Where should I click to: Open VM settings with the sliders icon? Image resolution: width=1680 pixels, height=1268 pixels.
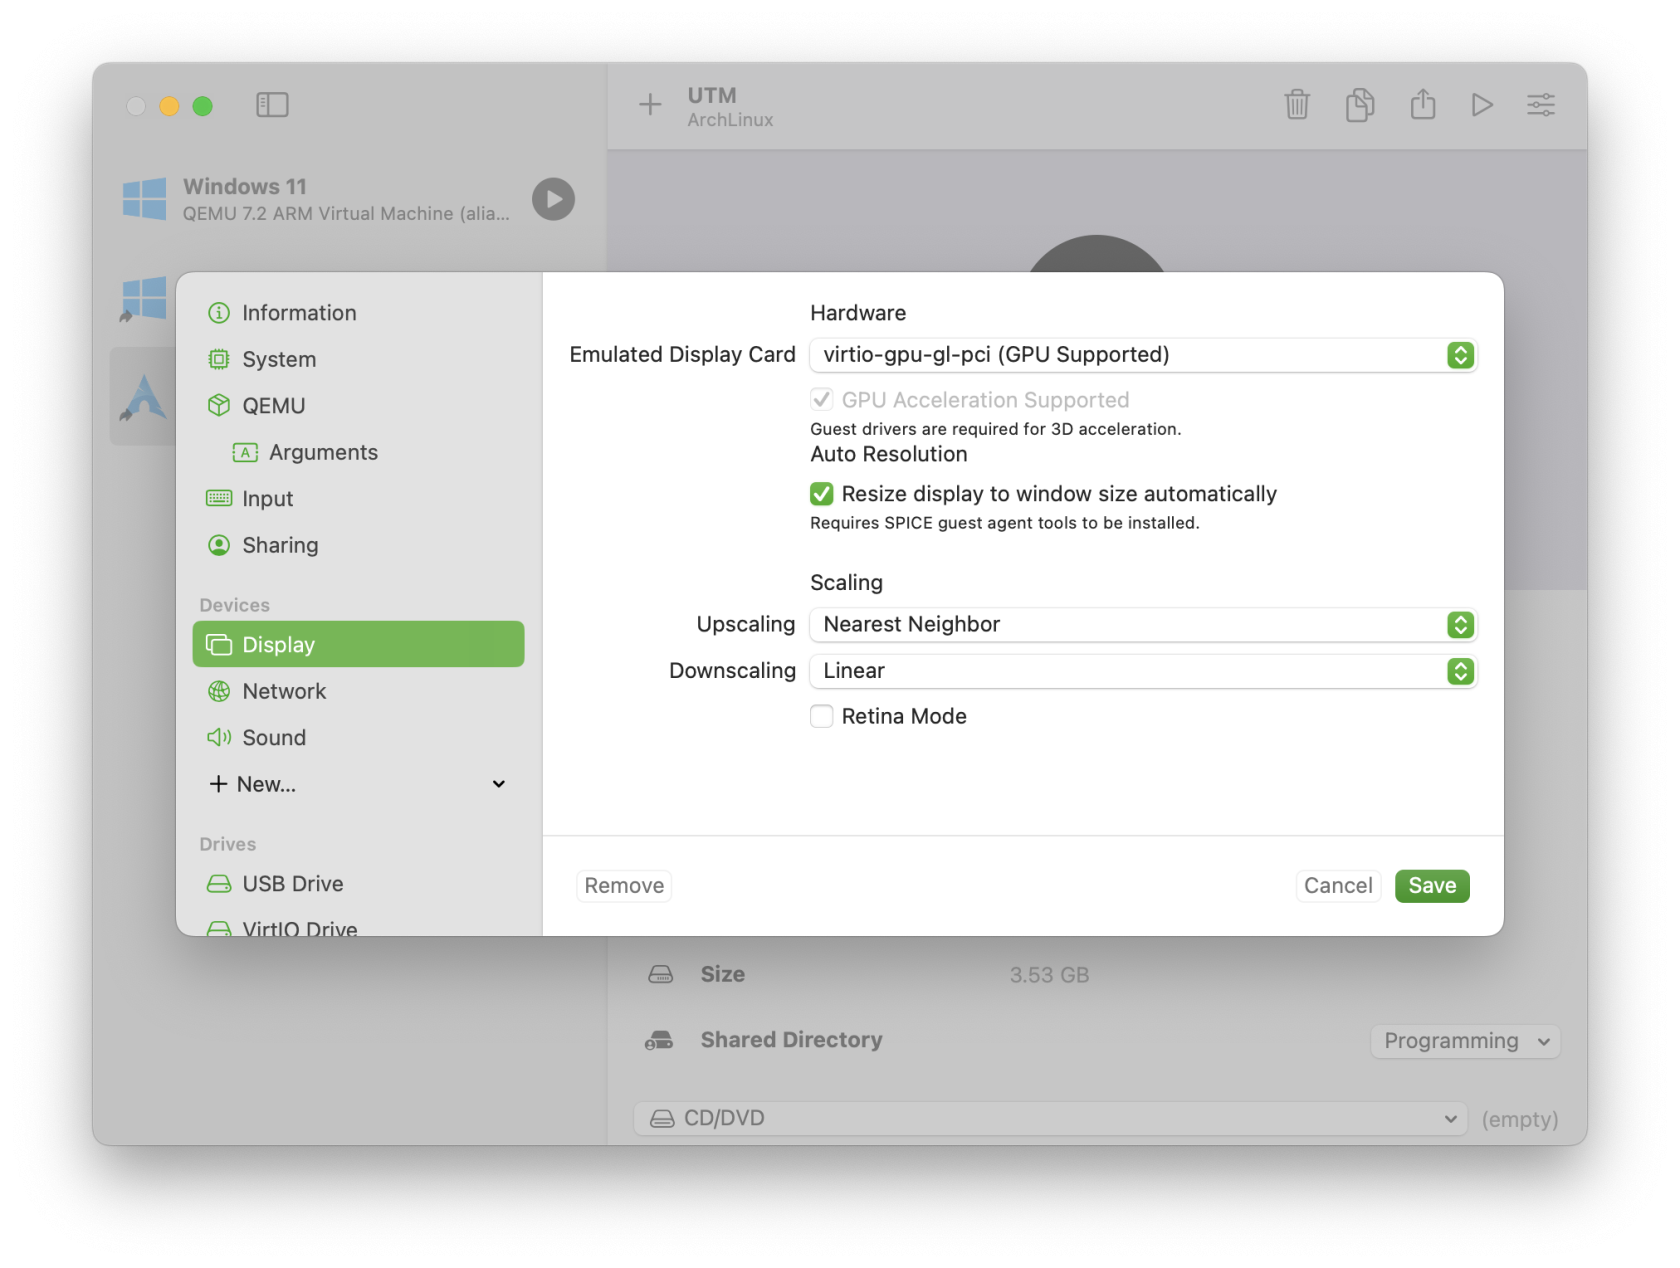pyautogui.click(x=1541, y=104)
